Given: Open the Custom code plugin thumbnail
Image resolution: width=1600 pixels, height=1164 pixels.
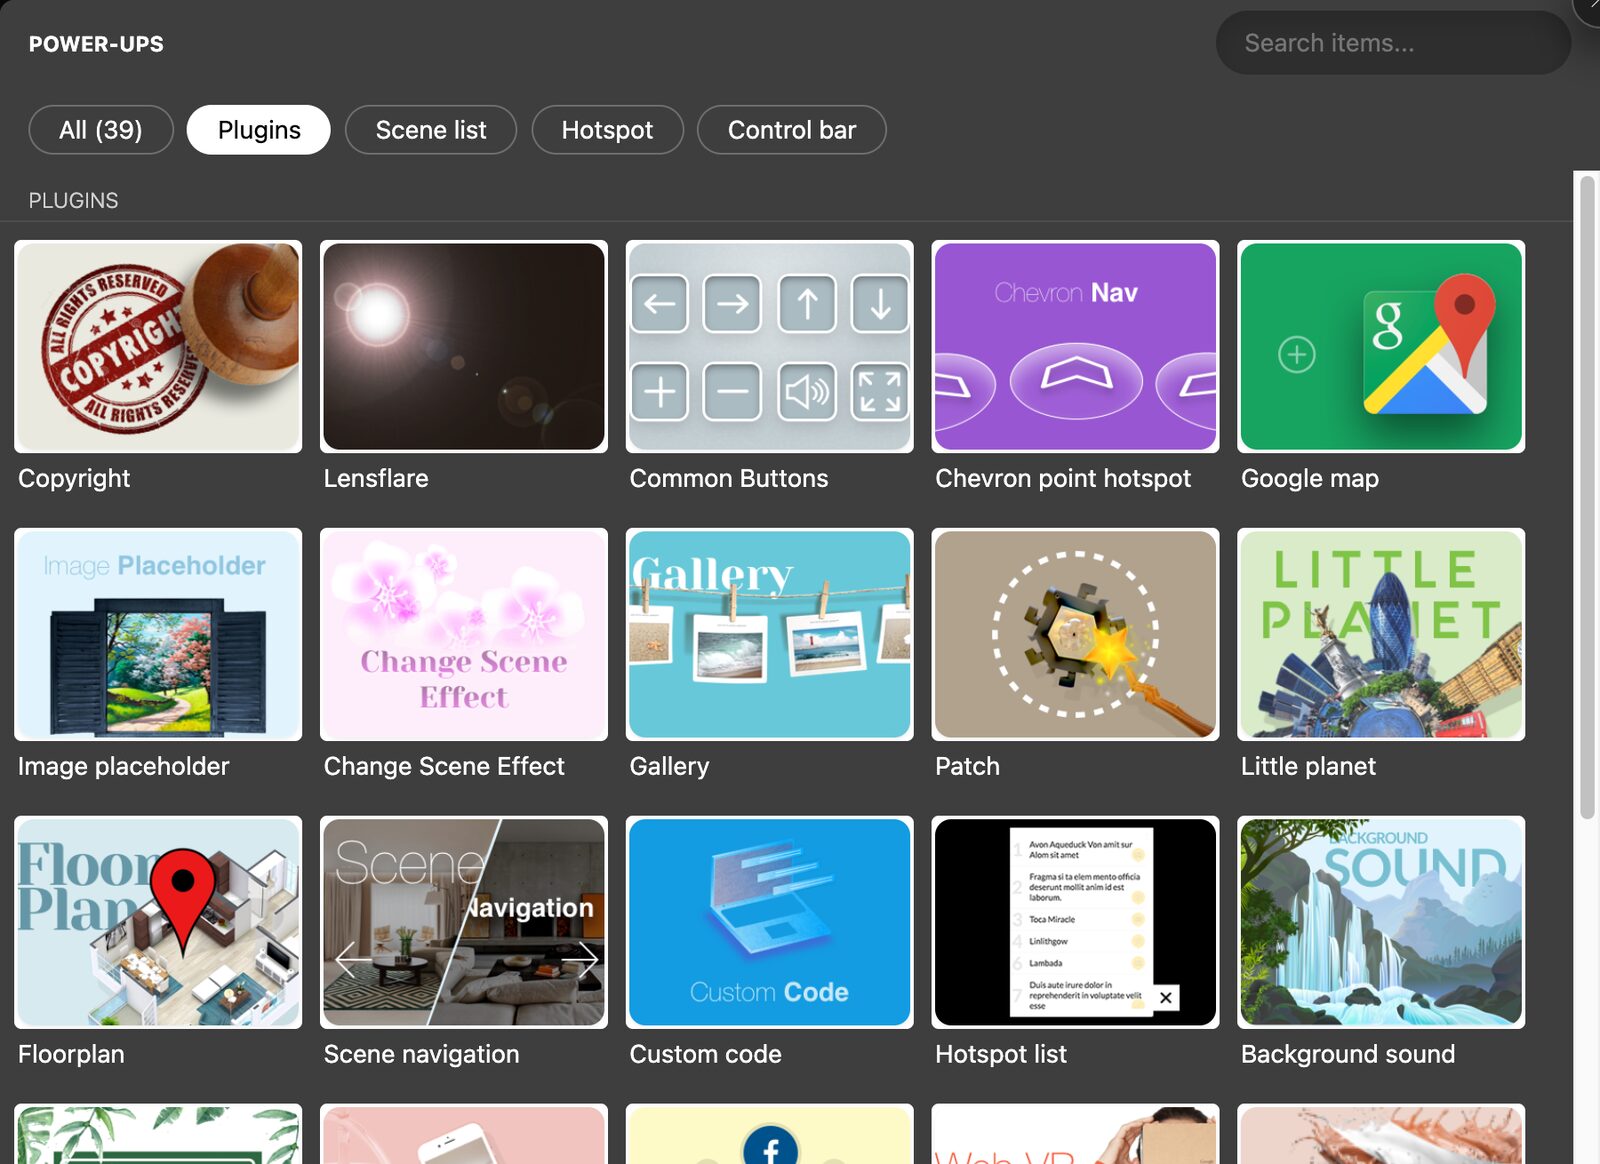Looking at the screenshot, I should [x=770, y=922].
